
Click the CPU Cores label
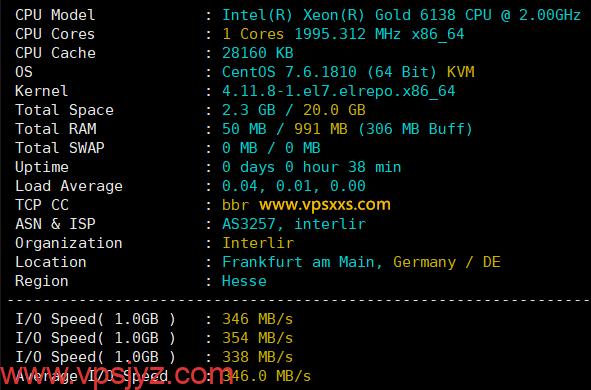click(x=55, y=34)
